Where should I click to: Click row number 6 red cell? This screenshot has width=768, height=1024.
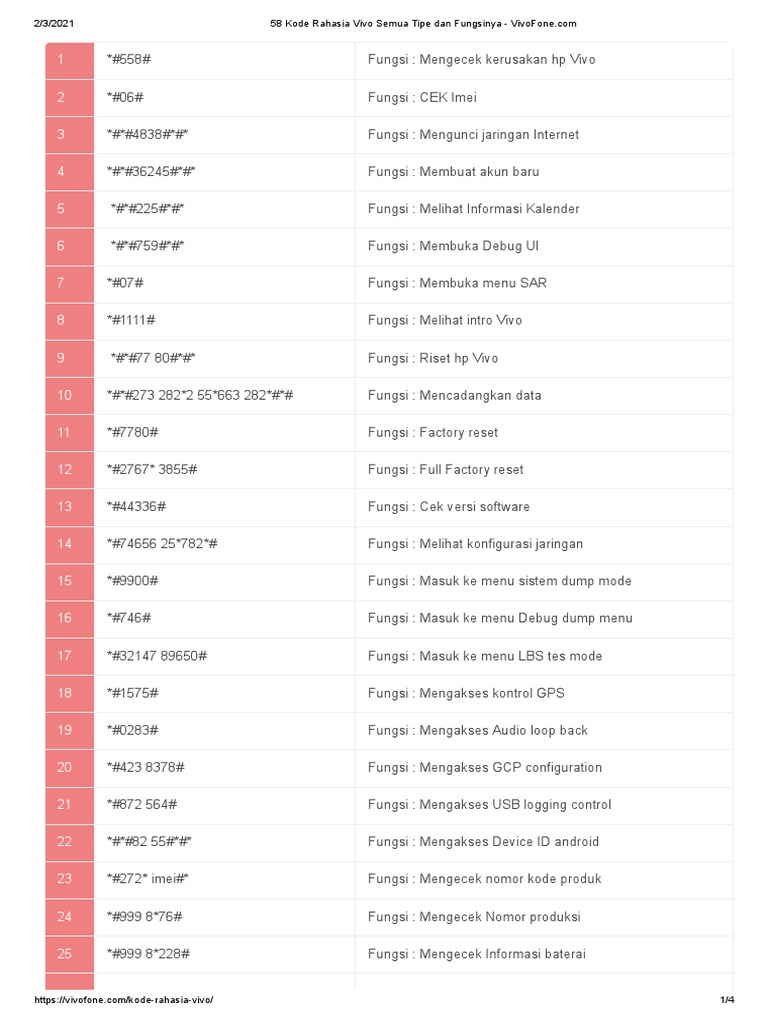point(62,246)
